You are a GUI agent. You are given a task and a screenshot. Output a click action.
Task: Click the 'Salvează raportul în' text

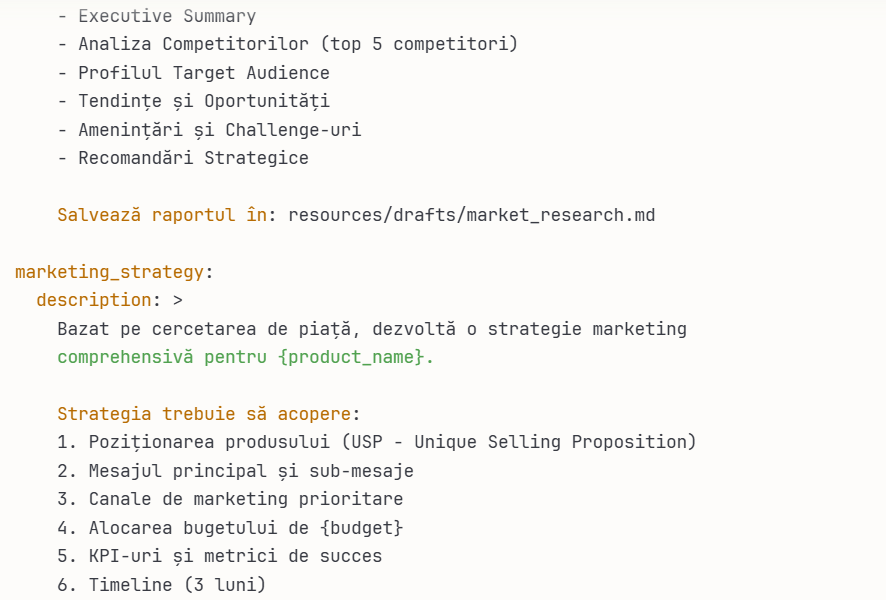tap(162, 215)
